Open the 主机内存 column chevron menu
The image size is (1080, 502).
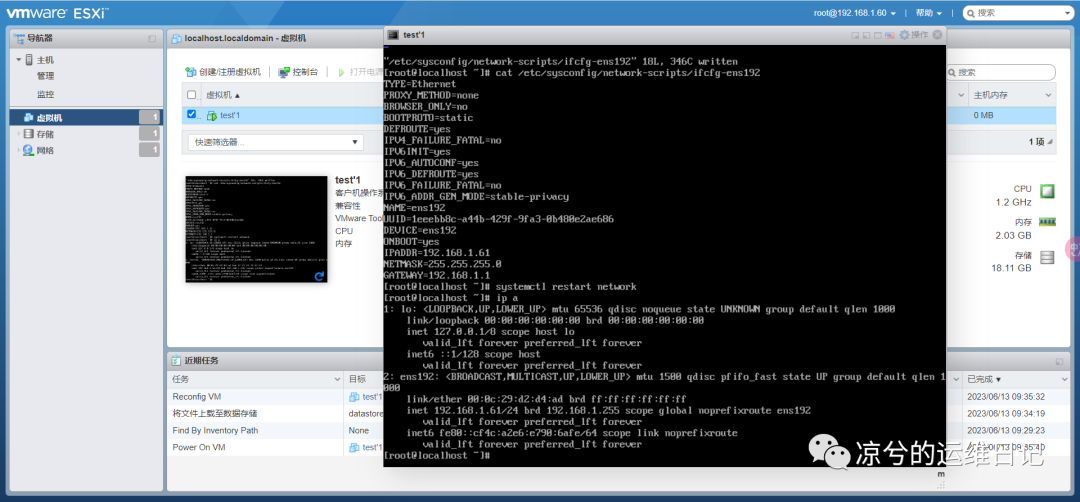[x=1048, y=95]
